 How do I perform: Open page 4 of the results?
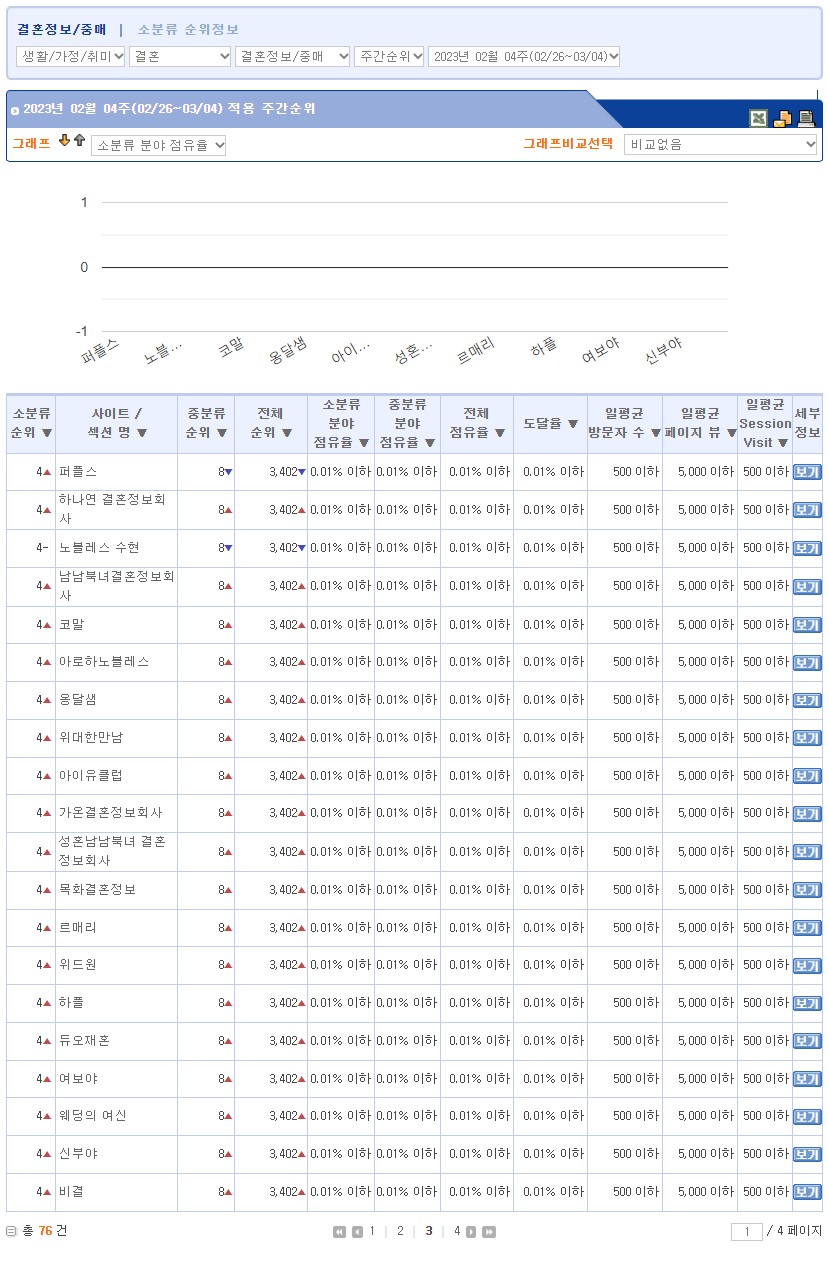(457, 1231)
